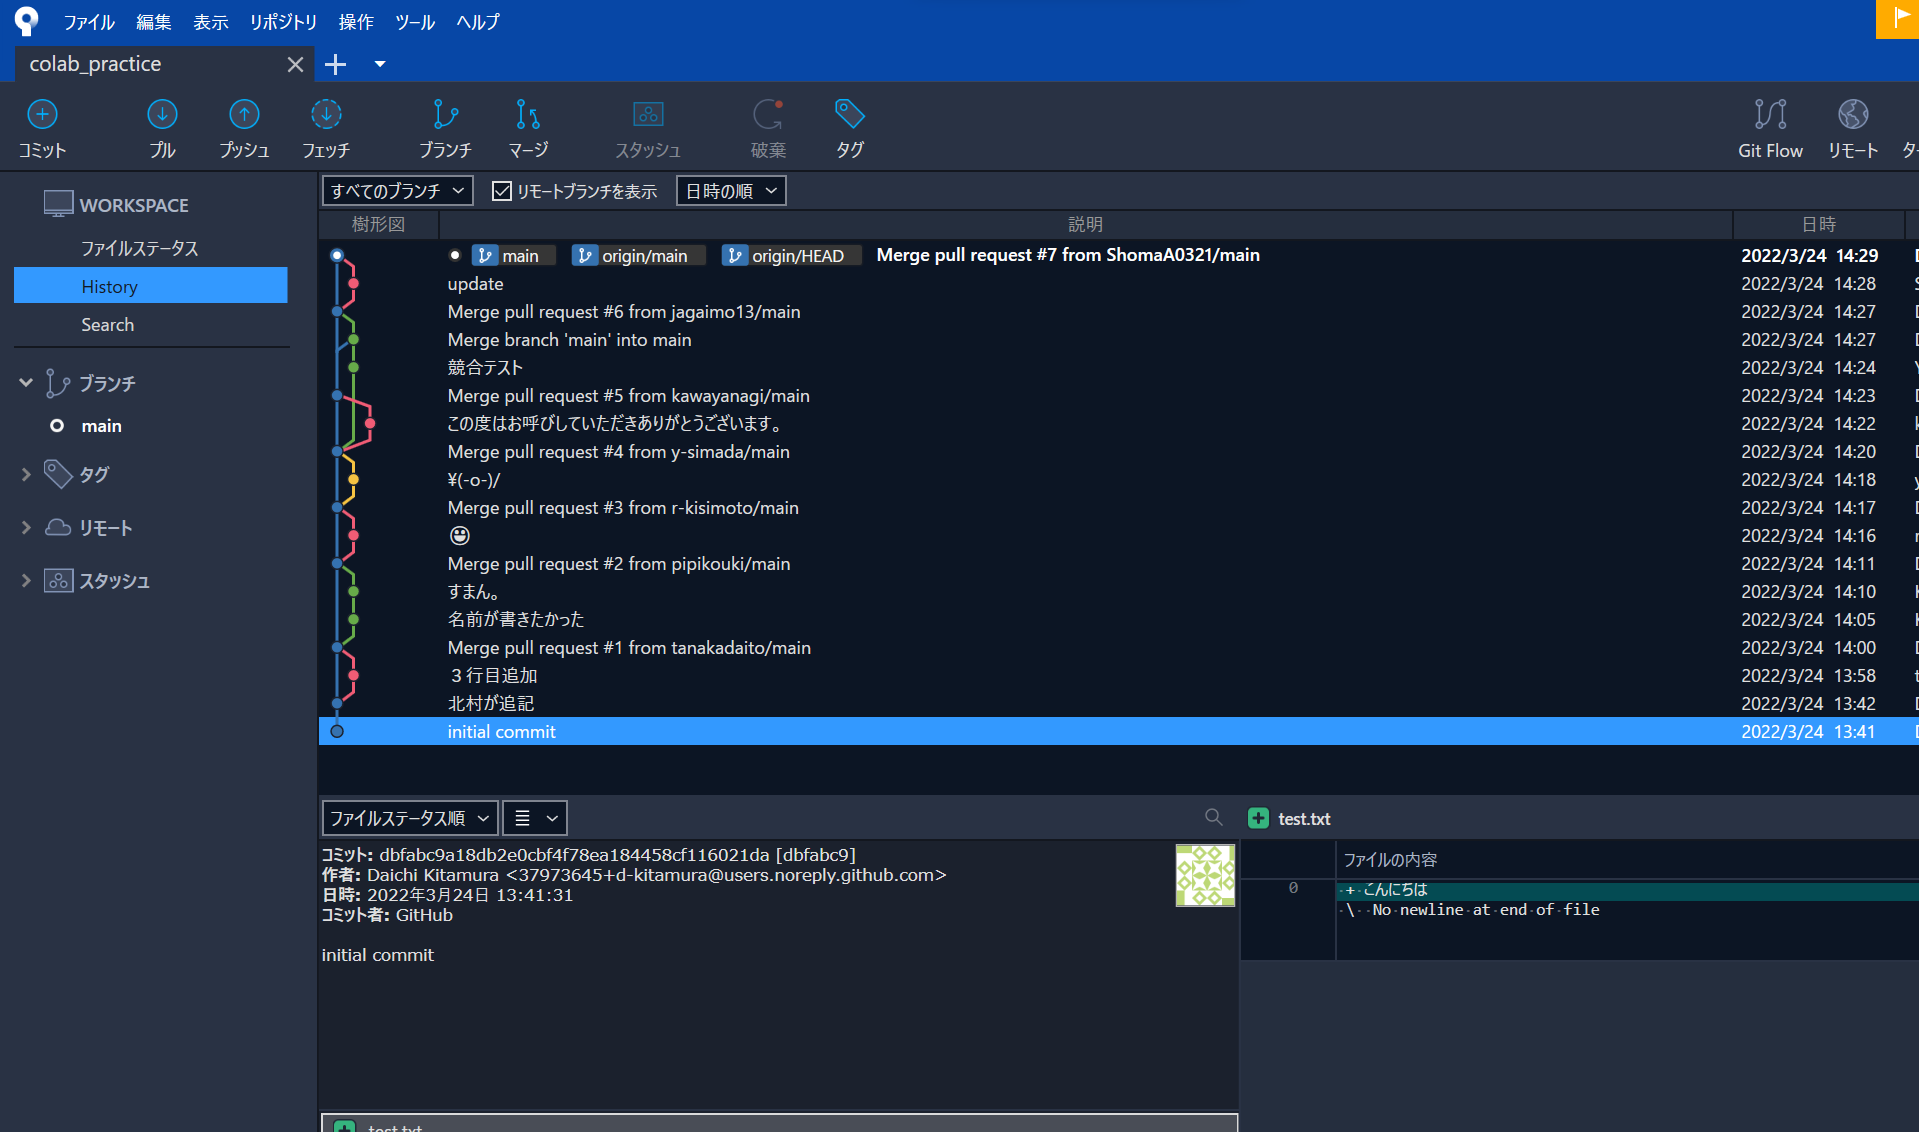Click the Graph (樹形図) column header
Image resolution: width=1919 pixels, height=1132 pixels.
coord(379,224)
